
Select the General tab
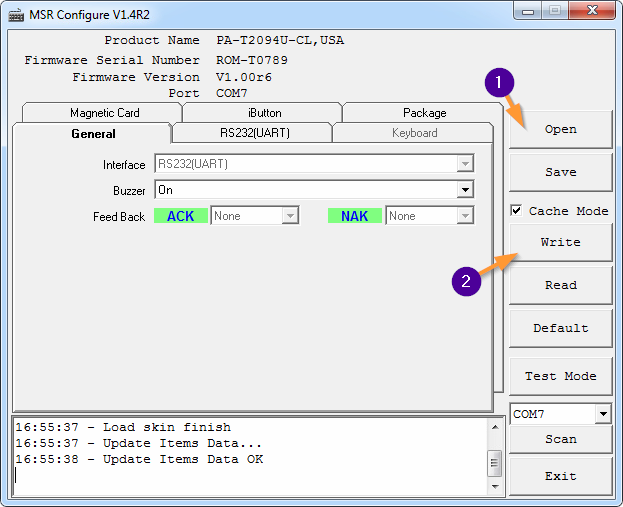click(93, 133)
